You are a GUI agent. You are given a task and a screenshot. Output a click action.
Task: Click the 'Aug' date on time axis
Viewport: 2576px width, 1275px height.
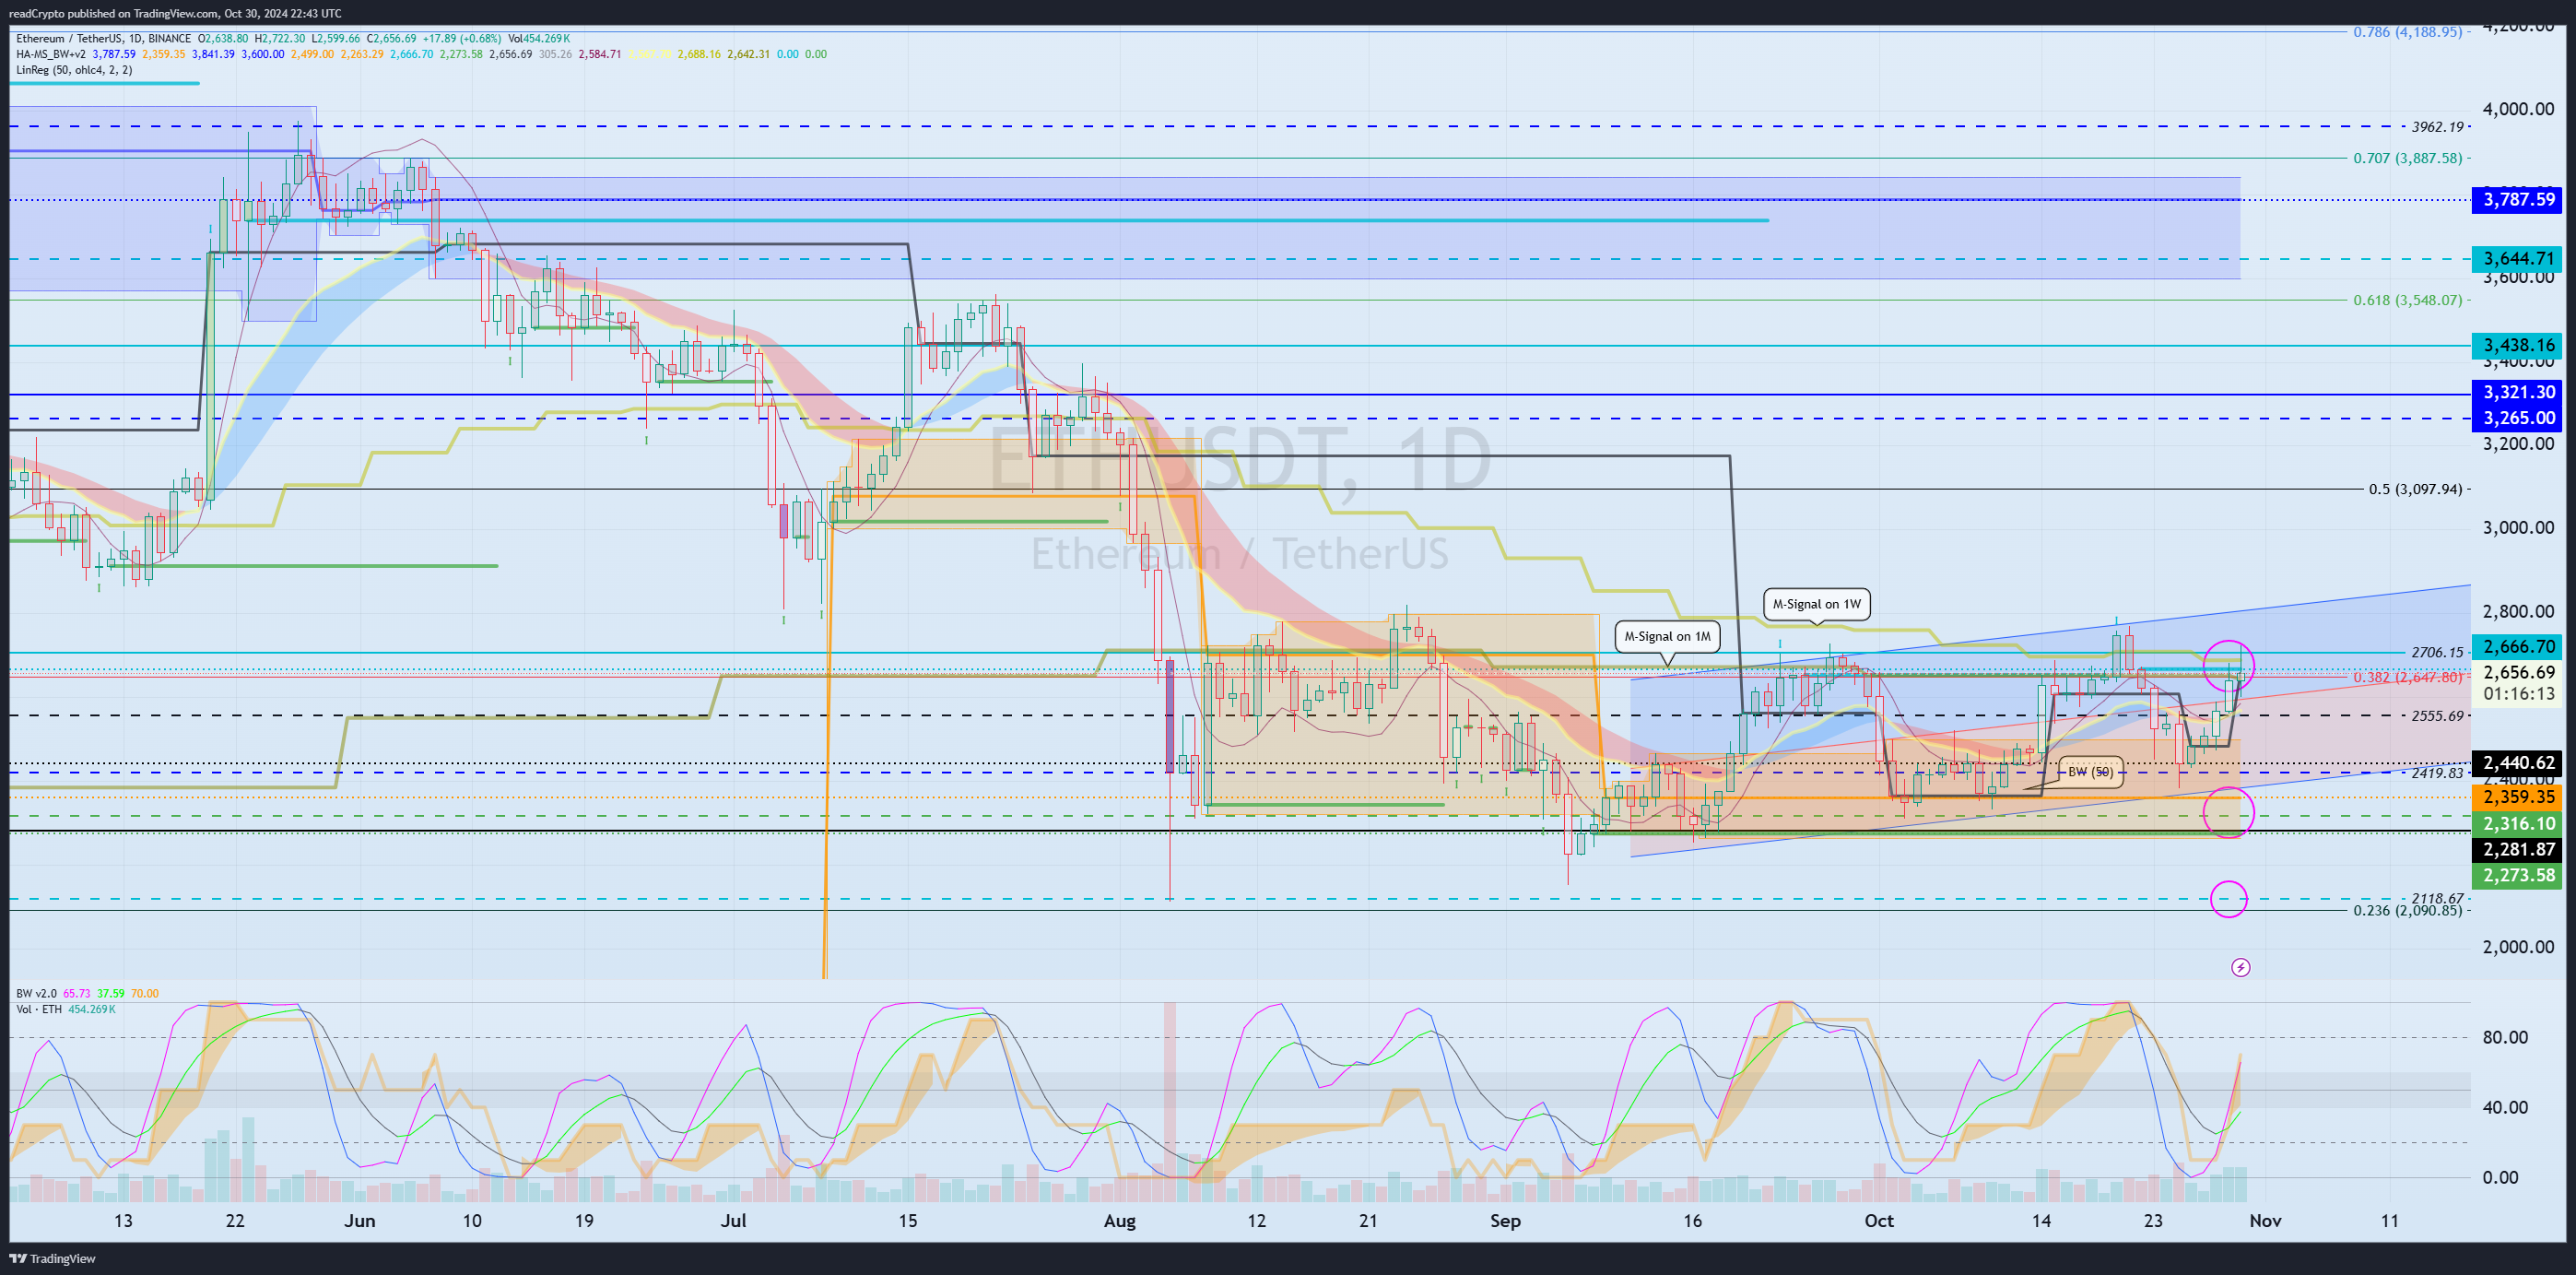coord(1119,1221)
